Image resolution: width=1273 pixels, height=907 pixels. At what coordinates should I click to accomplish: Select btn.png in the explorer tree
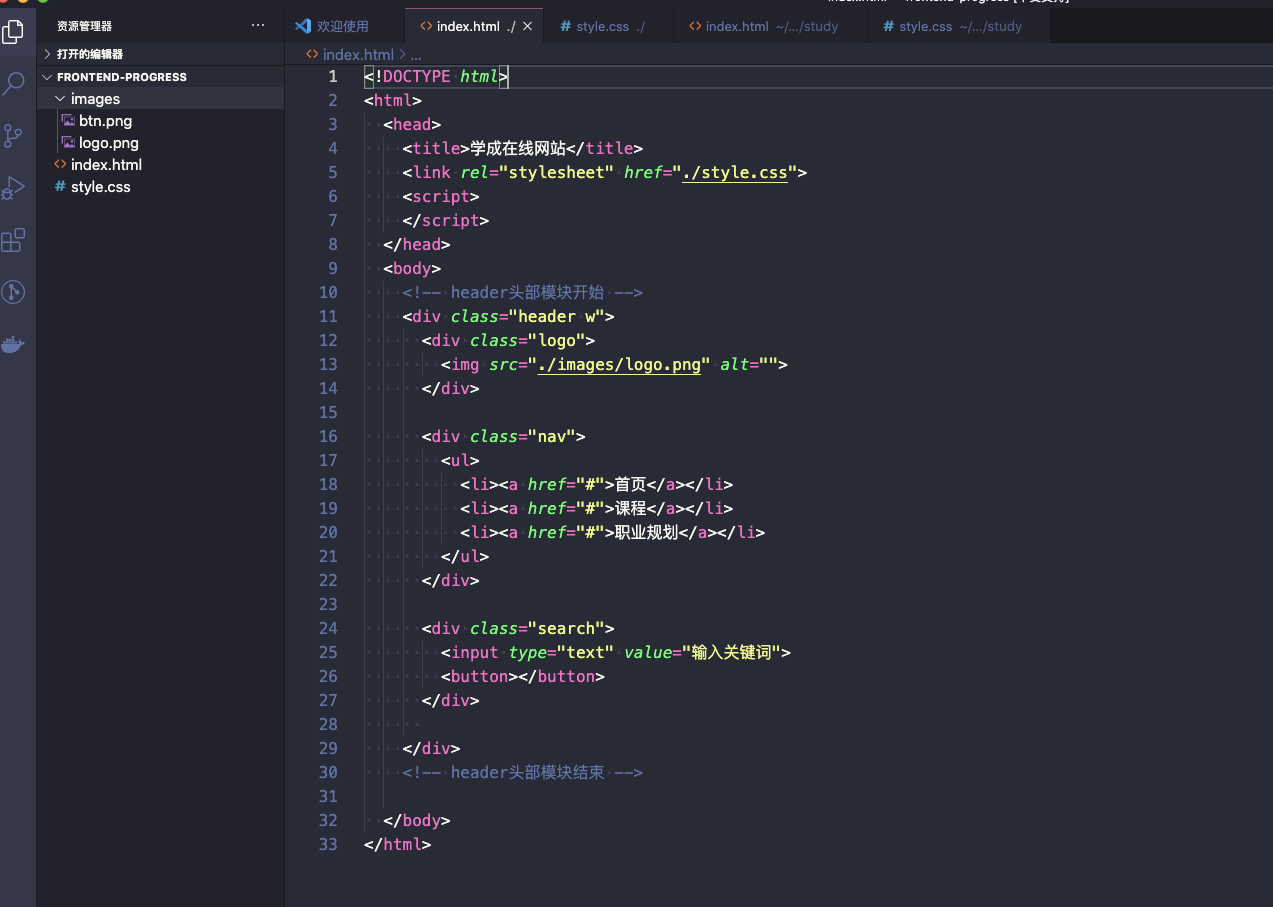pos(105,120)
